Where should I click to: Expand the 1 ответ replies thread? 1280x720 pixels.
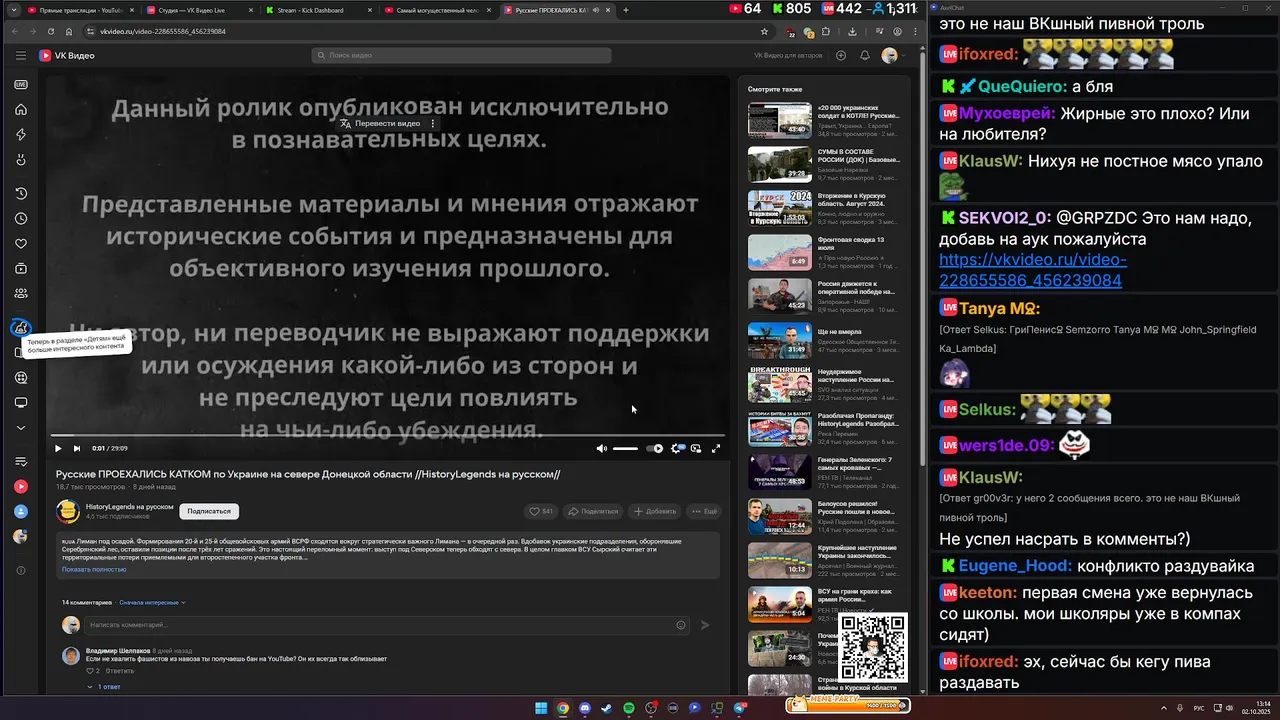(104, 687)
